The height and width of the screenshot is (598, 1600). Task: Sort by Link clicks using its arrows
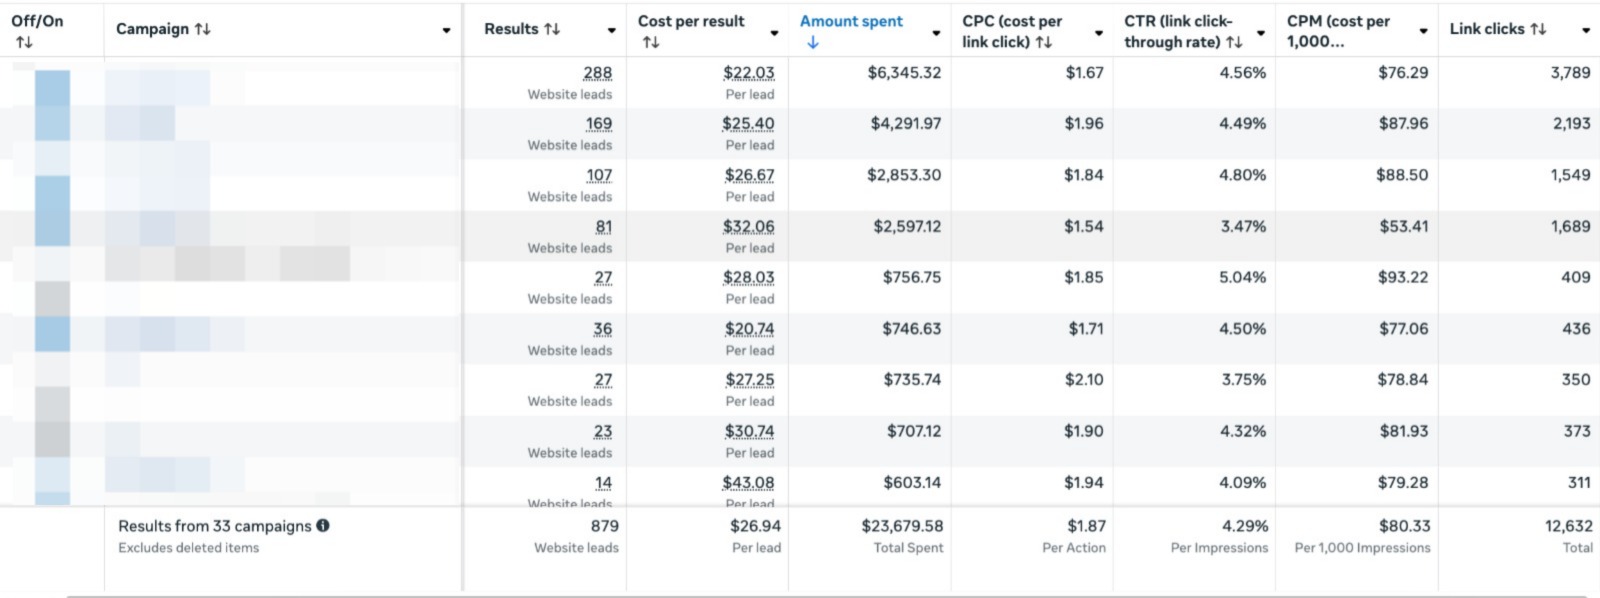pyautogui.click(x=1538, y=29)
